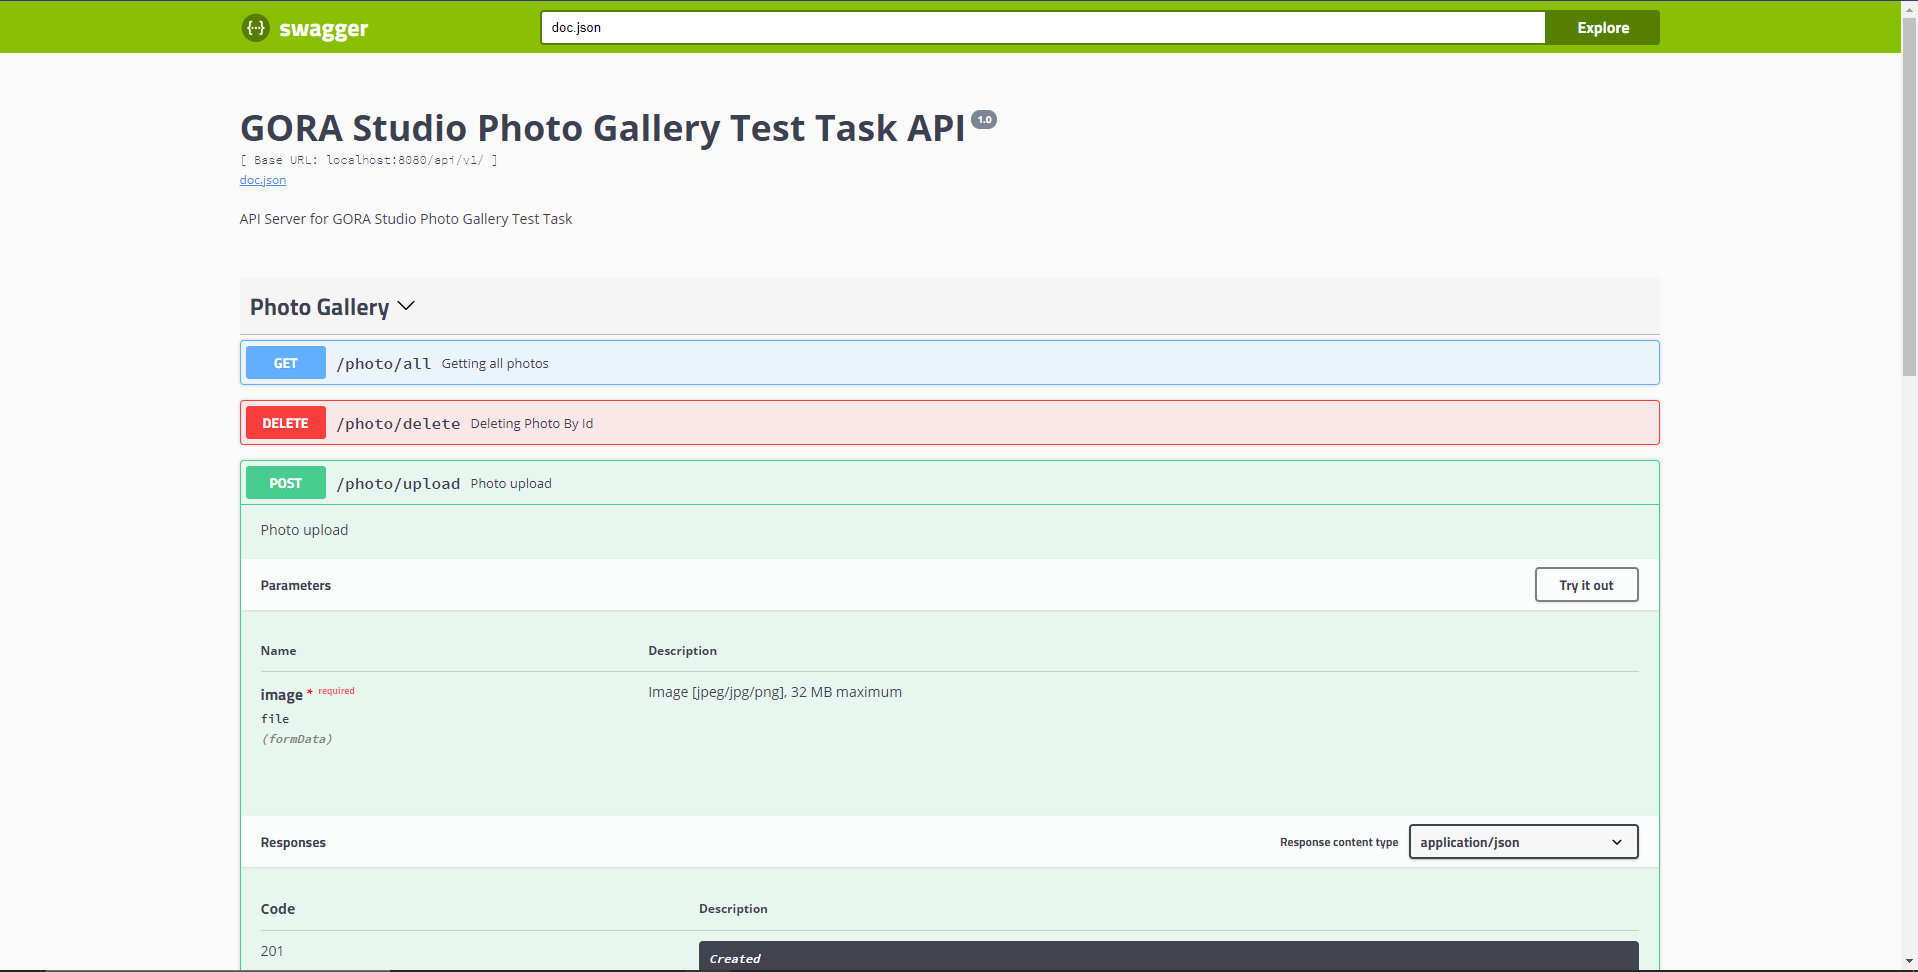The image size is (1918, 972).
Task: Collapse the POST /photo/upload endpoint
Action: click(x=950, y=483)
